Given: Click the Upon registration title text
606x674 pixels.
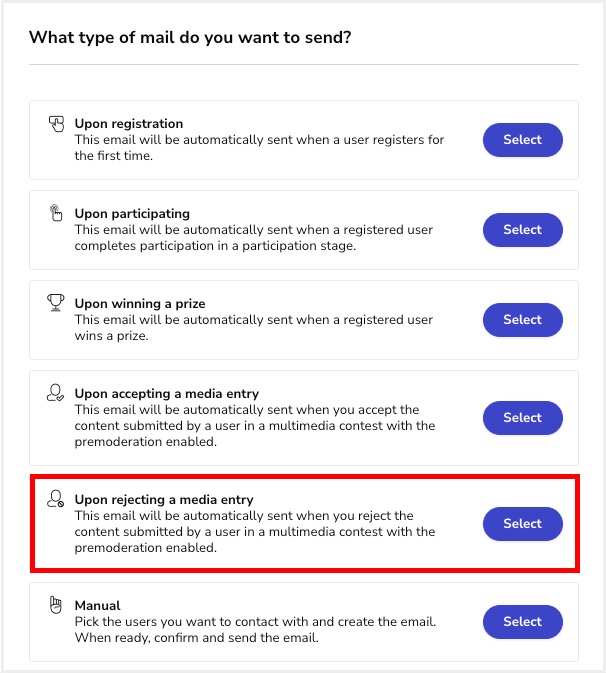Looking at the screenshot, I should pos(129,124).
